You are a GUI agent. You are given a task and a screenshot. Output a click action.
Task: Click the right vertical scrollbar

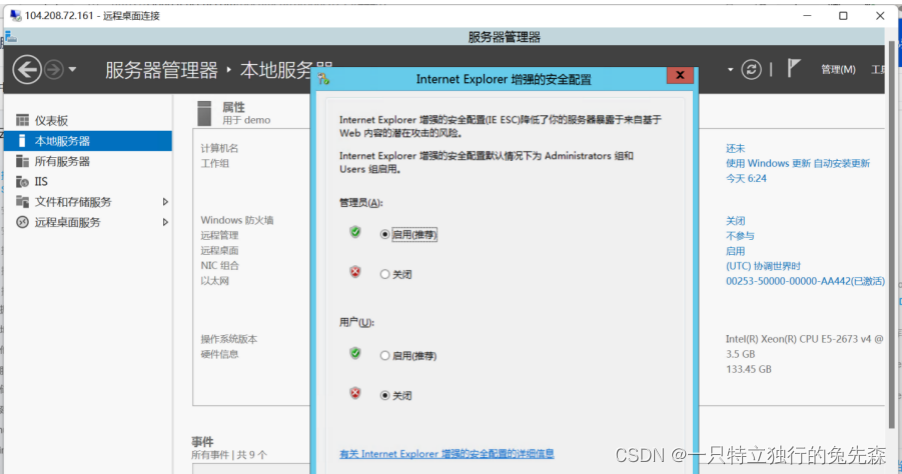click(x=892, y=234)
